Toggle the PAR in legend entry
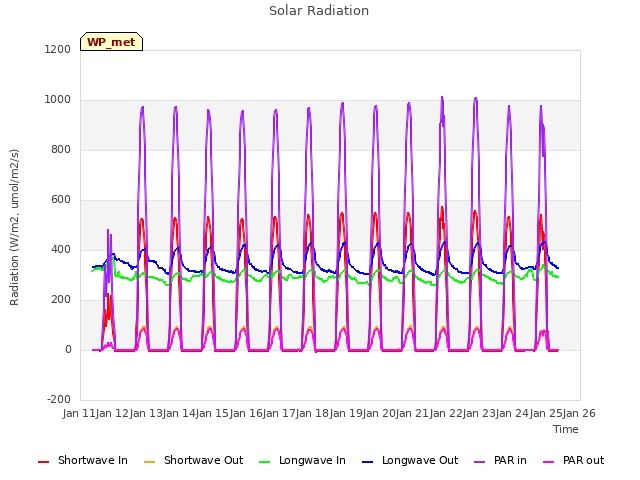Screen dimensions: 640x480 click(x=500, y=461)
